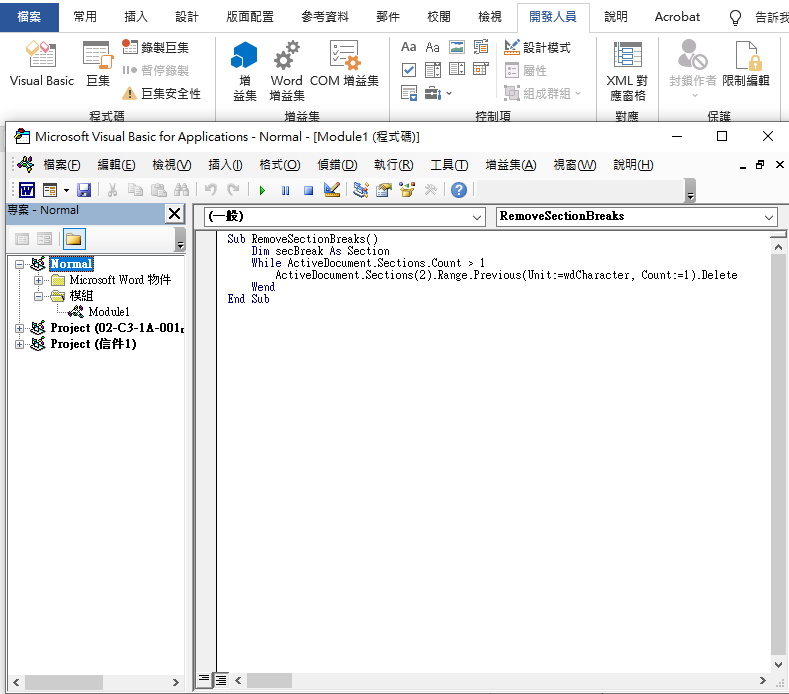Expand Project (信件1) node
Image resolution: width=789 pixels, height=694 pixels.
click(19, 344)
